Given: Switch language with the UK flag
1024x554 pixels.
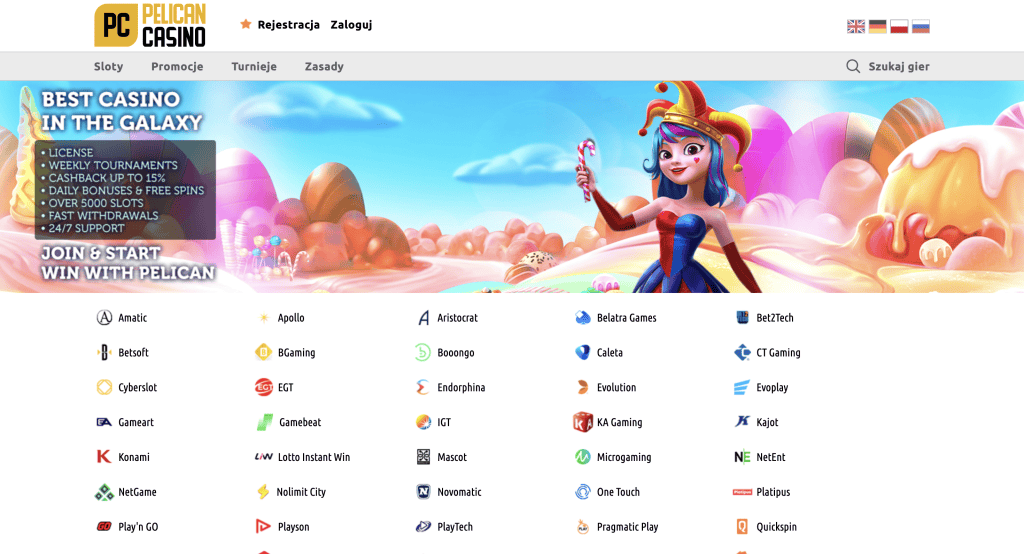Looking at the screenshot, I should (856, 26).
